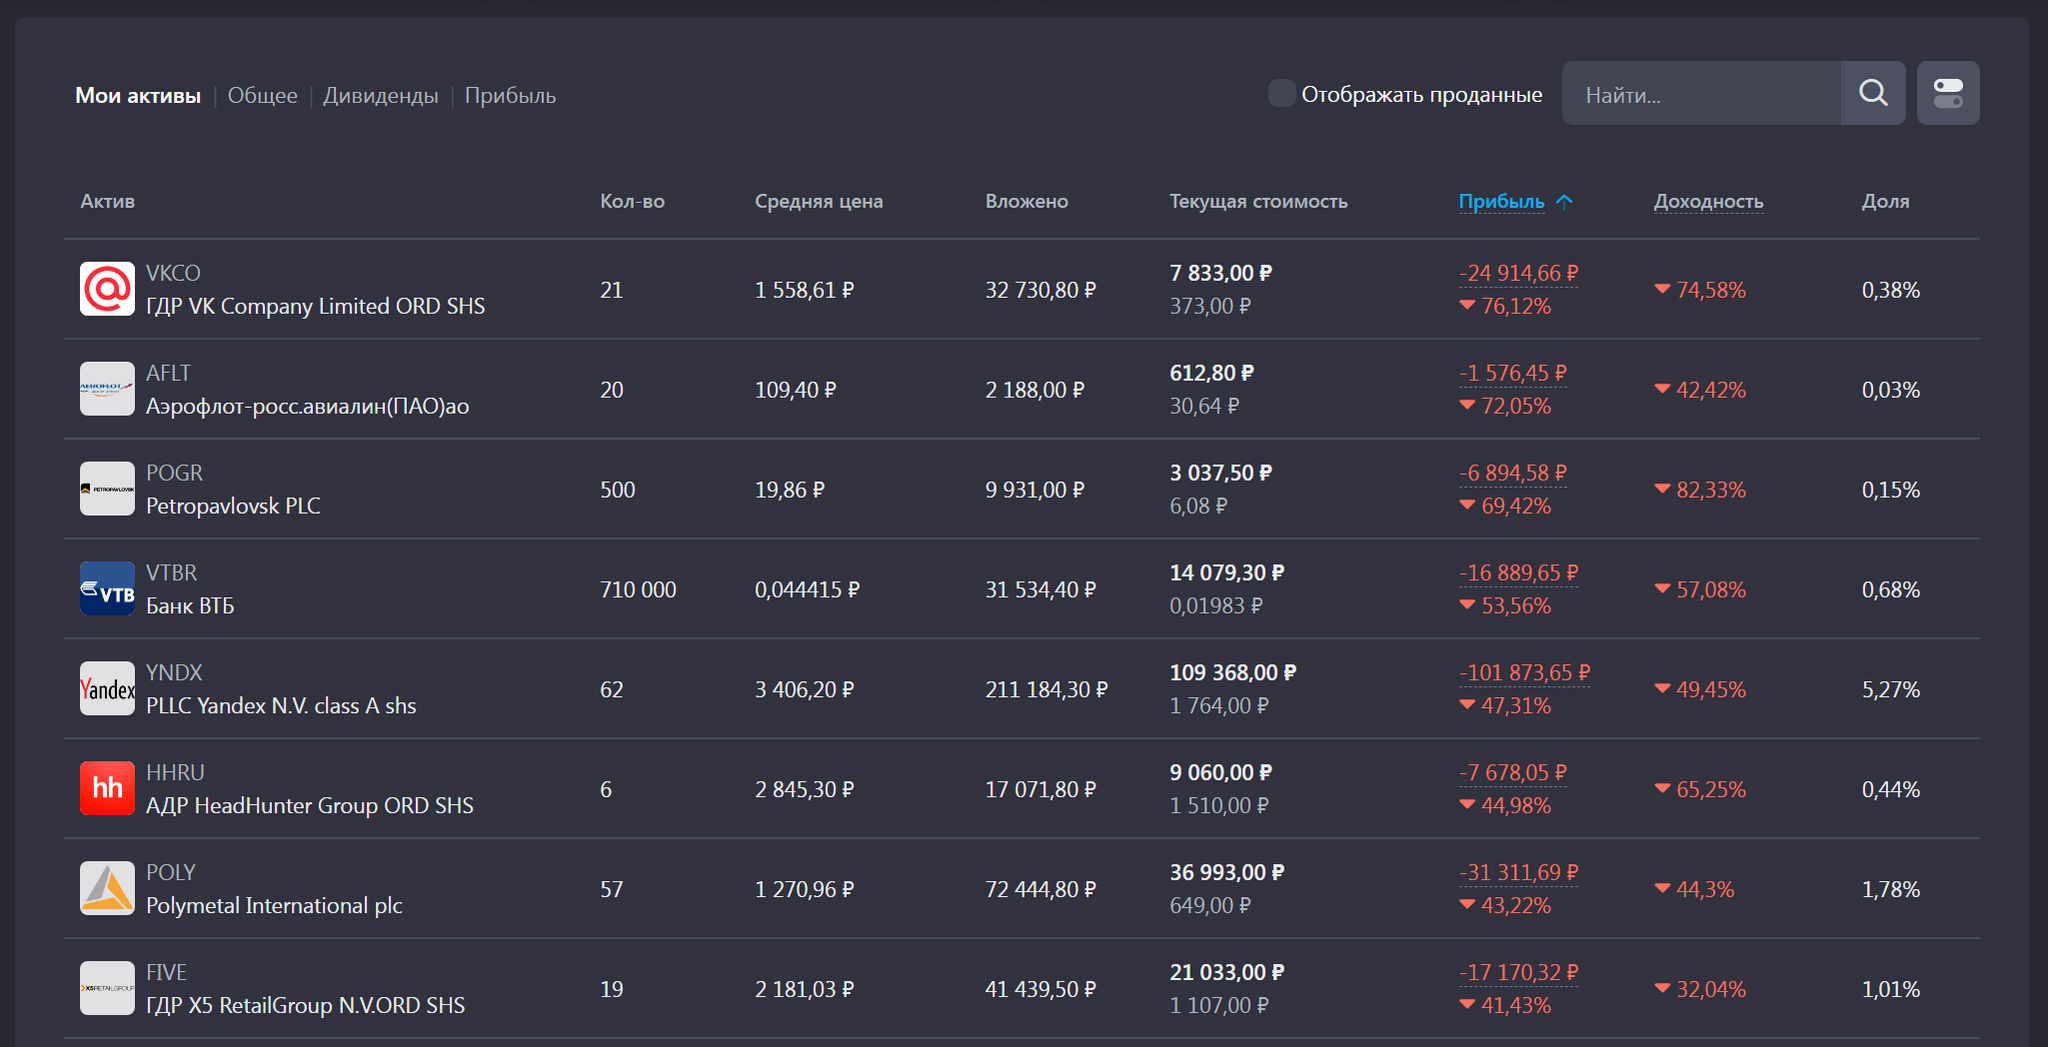Click the Yandex logo icon

coord(107,689)
